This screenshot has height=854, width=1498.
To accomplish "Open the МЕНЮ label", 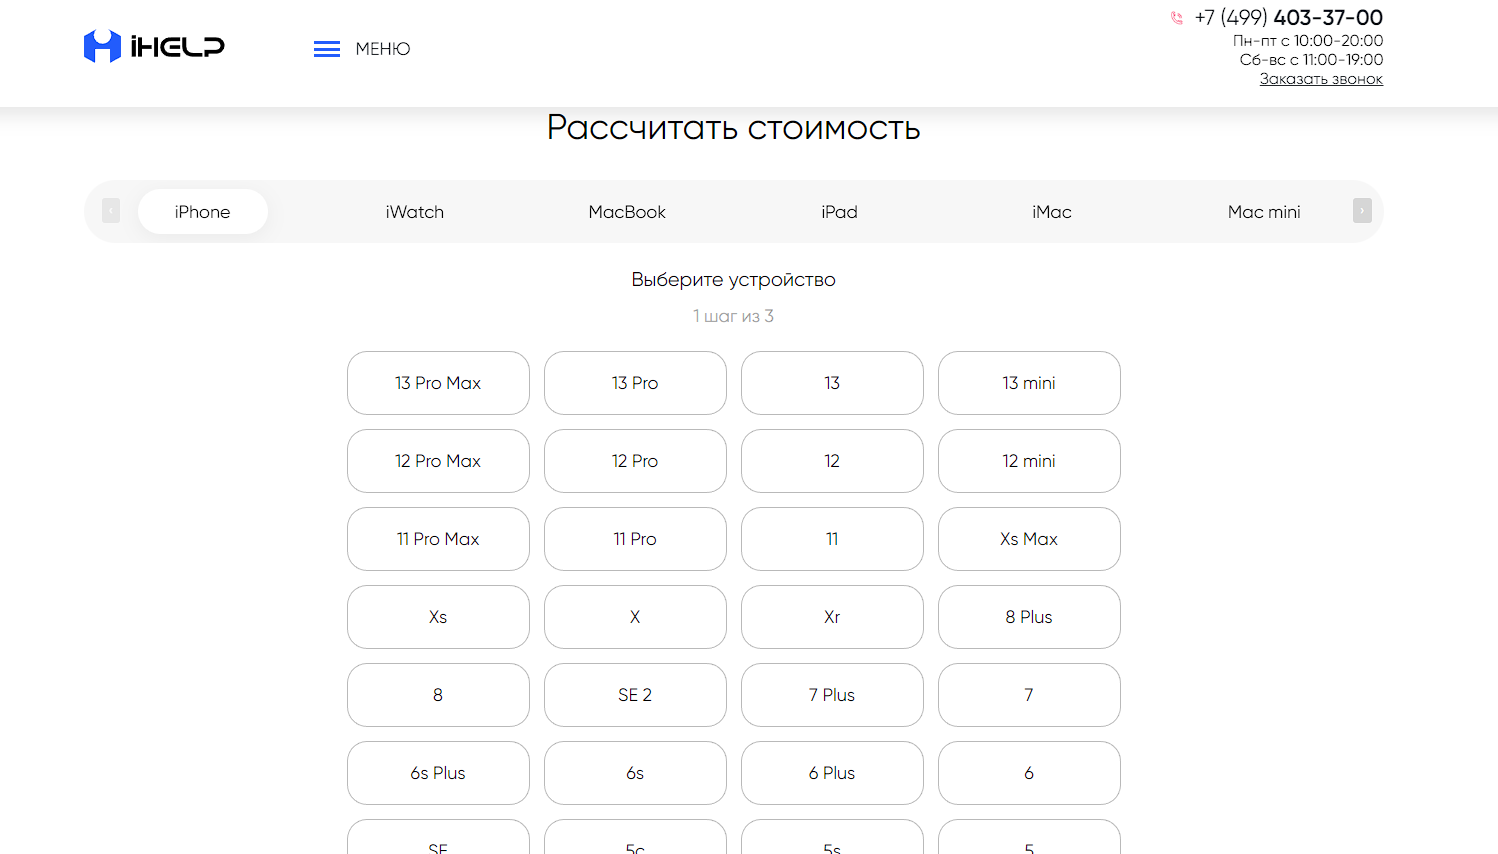I will coord(383,49).
